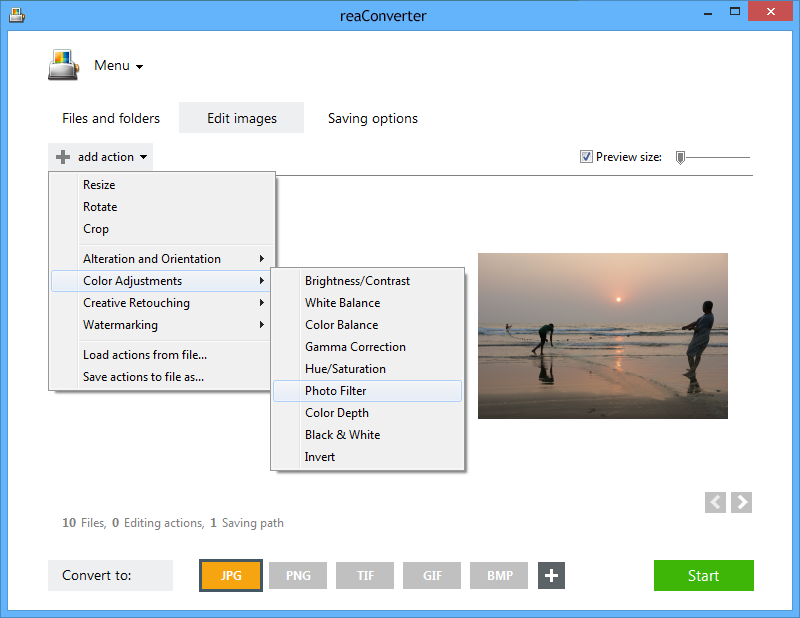Viewport: 800px width, 618px height.
Task: Select Black & White adjustment
Action: click(367, 435)
